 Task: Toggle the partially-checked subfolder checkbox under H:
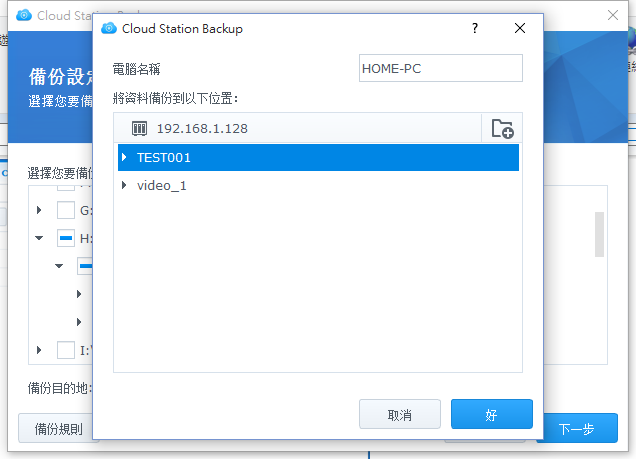(x=85, y=266)
